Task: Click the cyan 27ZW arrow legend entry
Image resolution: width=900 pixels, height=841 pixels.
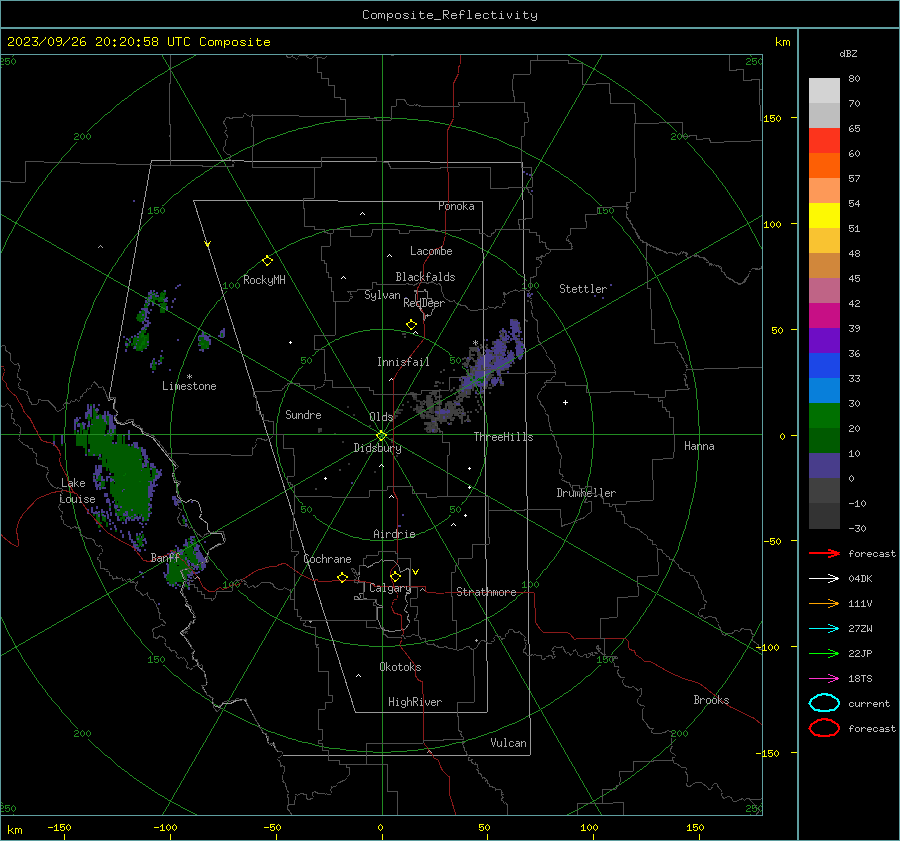Action: click(x=824, y=629)
